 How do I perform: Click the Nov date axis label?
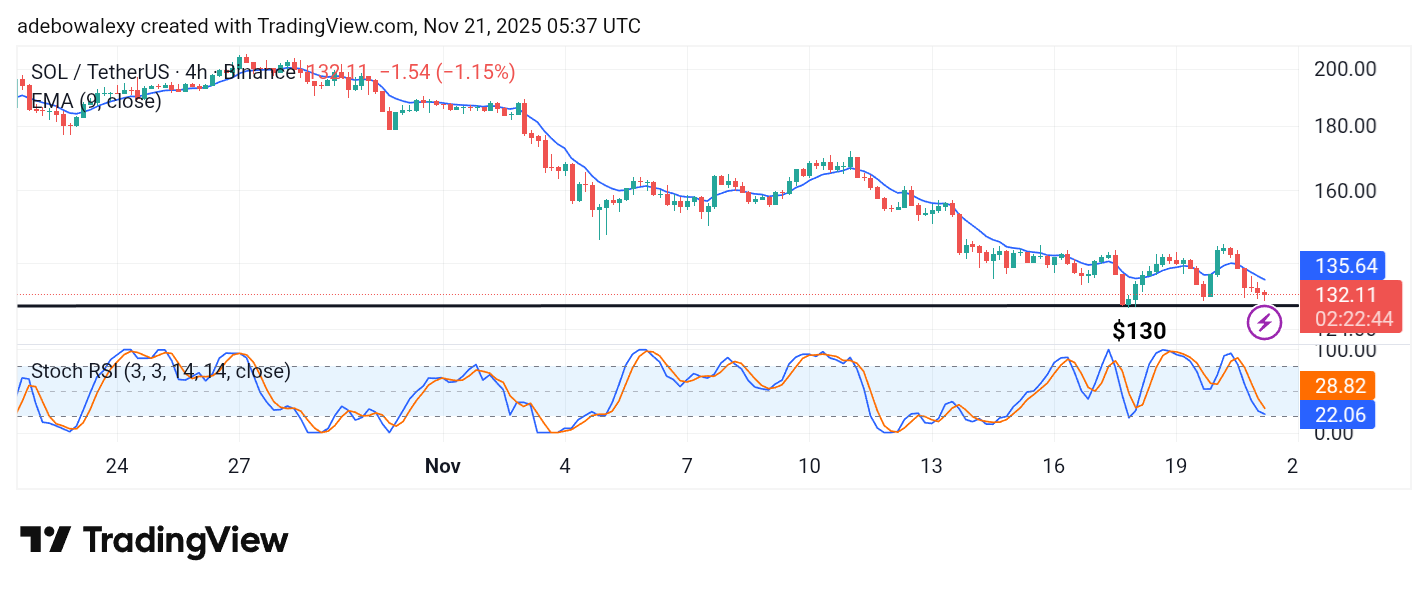(x=442, y=466)
